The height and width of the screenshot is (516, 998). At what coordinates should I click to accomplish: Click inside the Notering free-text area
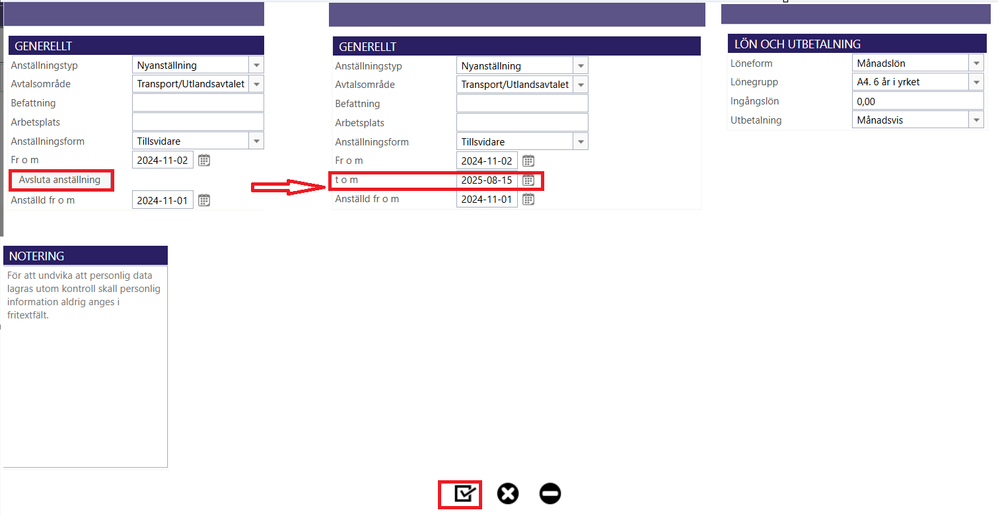pos(85,366)
